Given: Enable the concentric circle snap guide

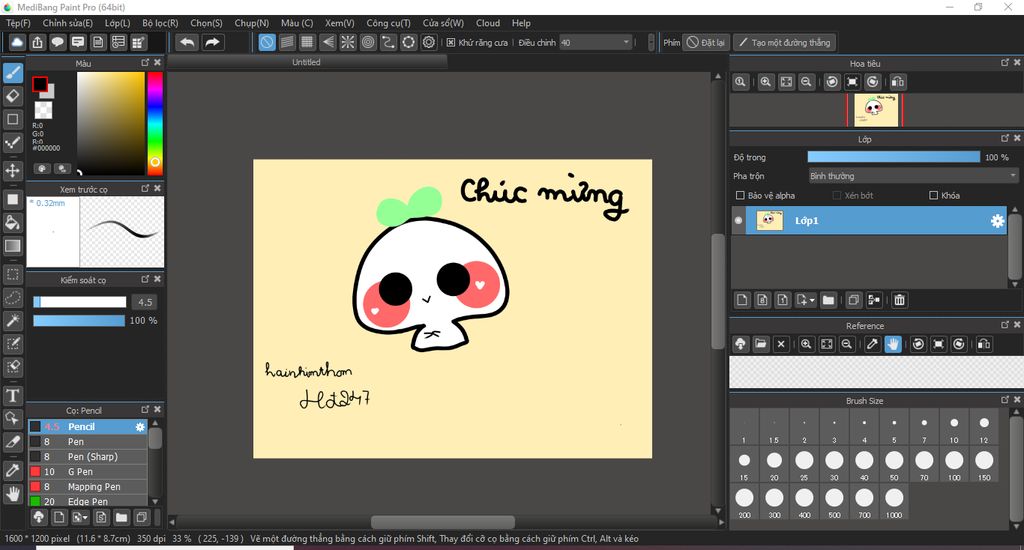Looking at the screenshot, I should click(x=368, y=42).
